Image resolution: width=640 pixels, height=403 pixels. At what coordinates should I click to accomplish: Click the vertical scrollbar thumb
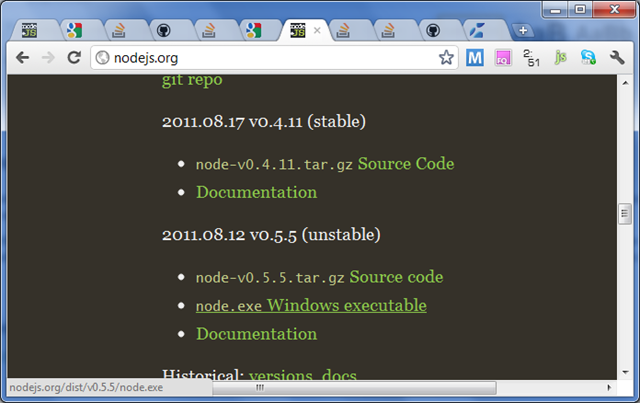pyautogui.click(x=625, y=214)
